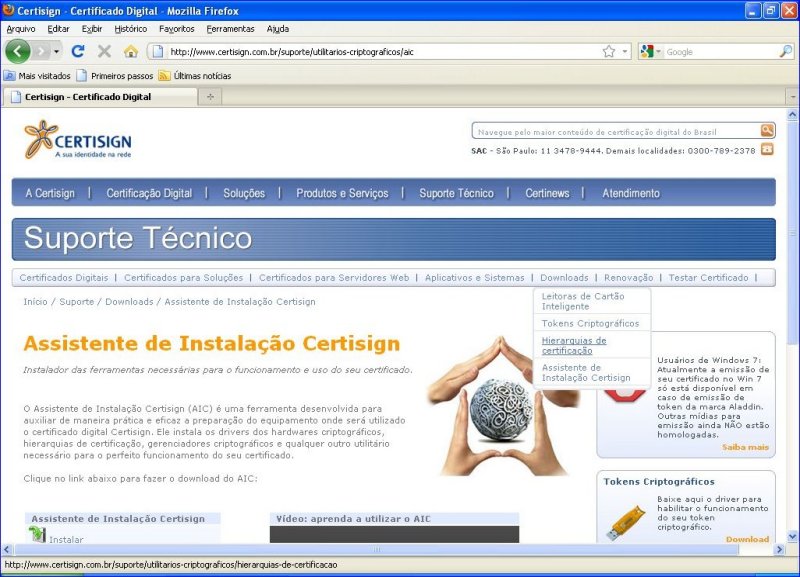This screenshot has width=800, height=577.
Task: Click the orange site search button
Action: pyautogui.click(x=767, y=131)
